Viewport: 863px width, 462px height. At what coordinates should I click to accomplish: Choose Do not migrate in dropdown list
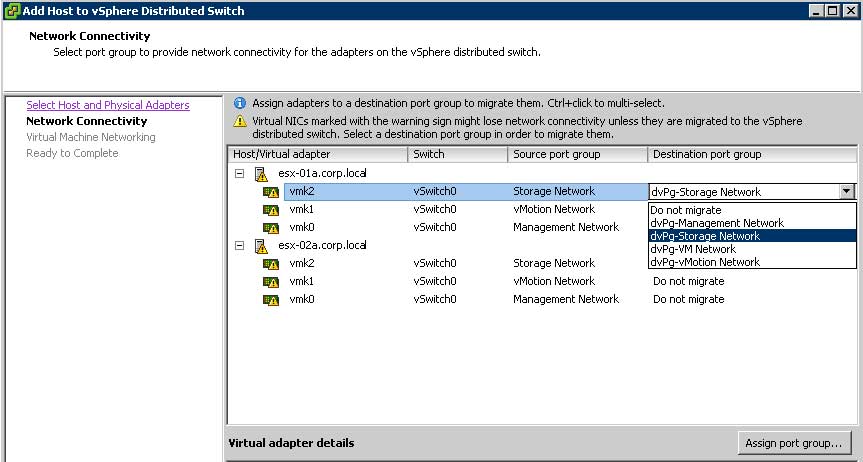[752, 210]
